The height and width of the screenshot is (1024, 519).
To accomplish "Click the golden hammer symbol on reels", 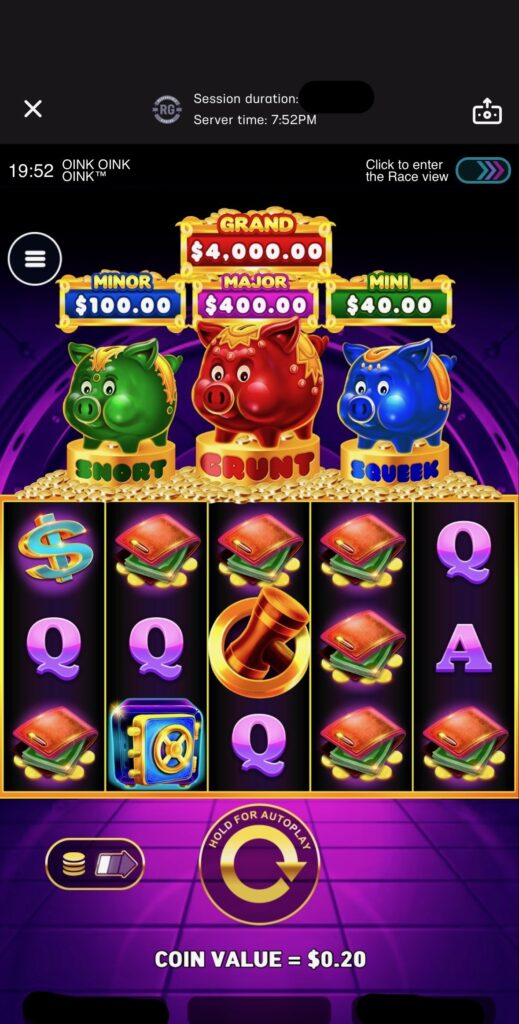I will pos(260,641).
